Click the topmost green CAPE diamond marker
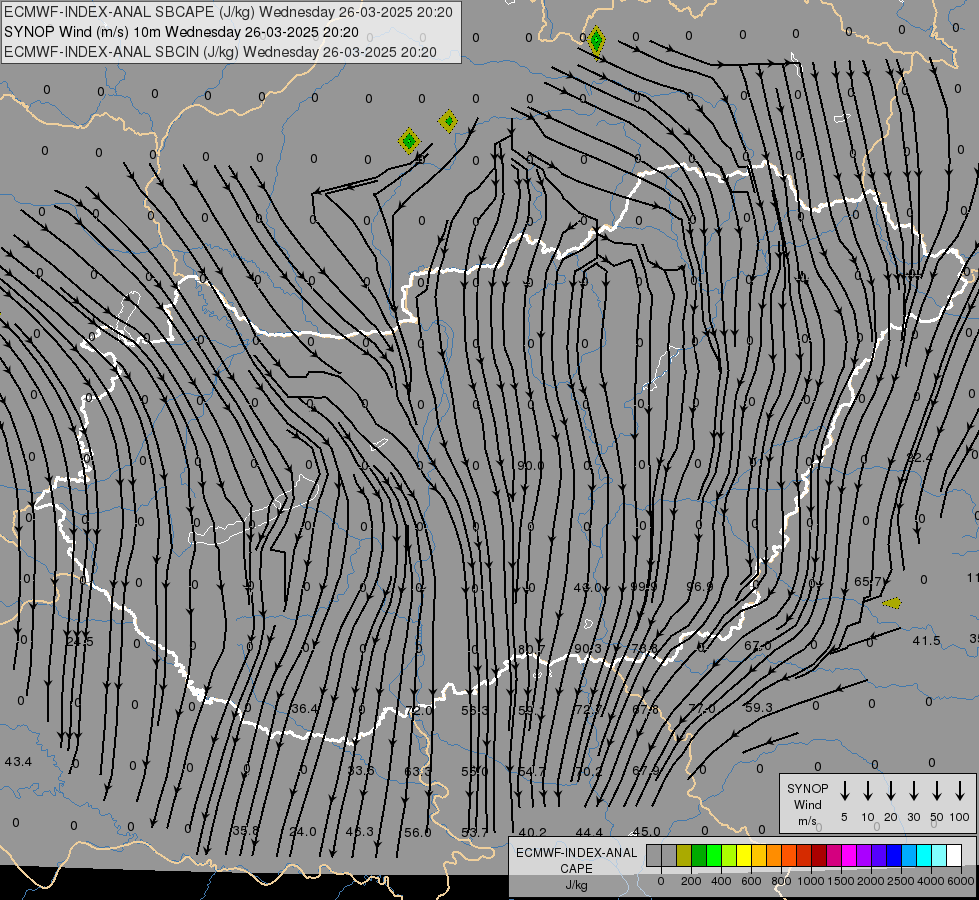This screenshot has width=979, height=900. pyautogui.click(x=596, y=41)
